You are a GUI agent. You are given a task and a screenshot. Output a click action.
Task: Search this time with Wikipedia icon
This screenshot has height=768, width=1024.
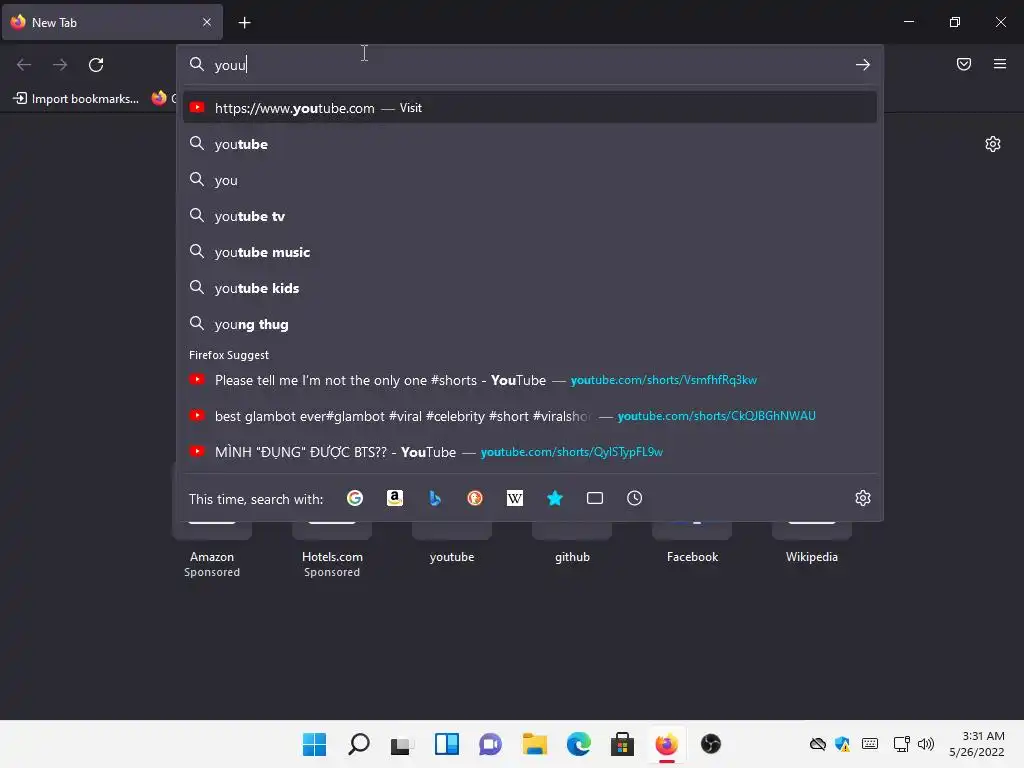pos(515,498)
